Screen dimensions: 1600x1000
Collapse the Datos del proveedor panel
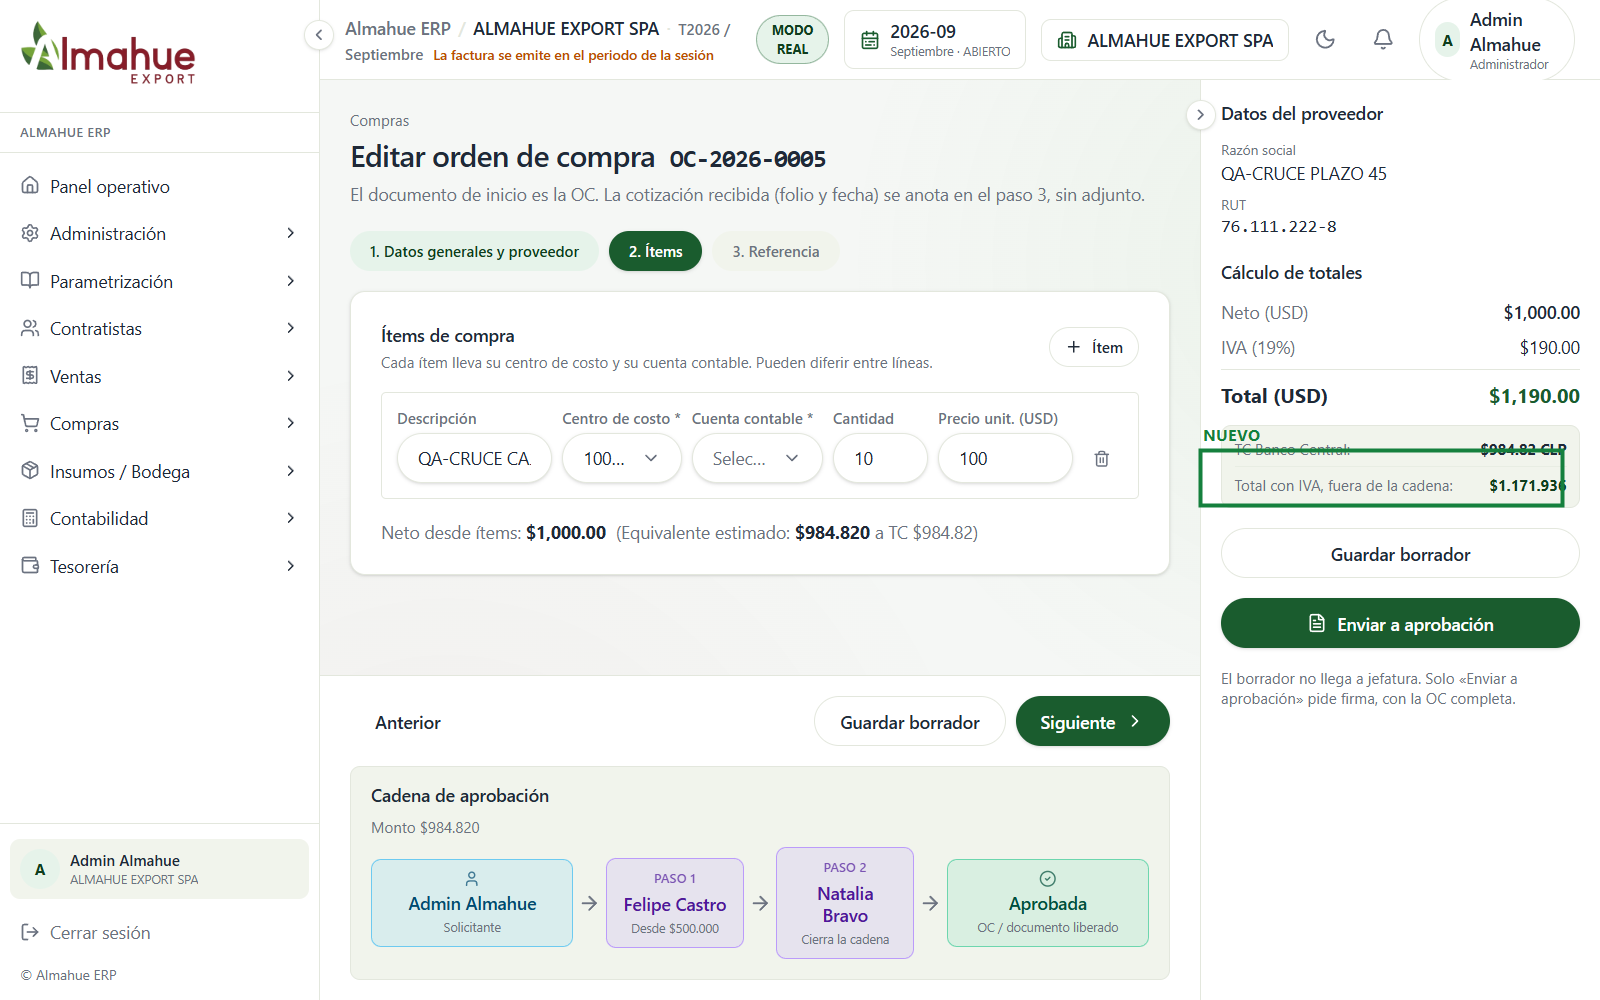[1200, 114]
